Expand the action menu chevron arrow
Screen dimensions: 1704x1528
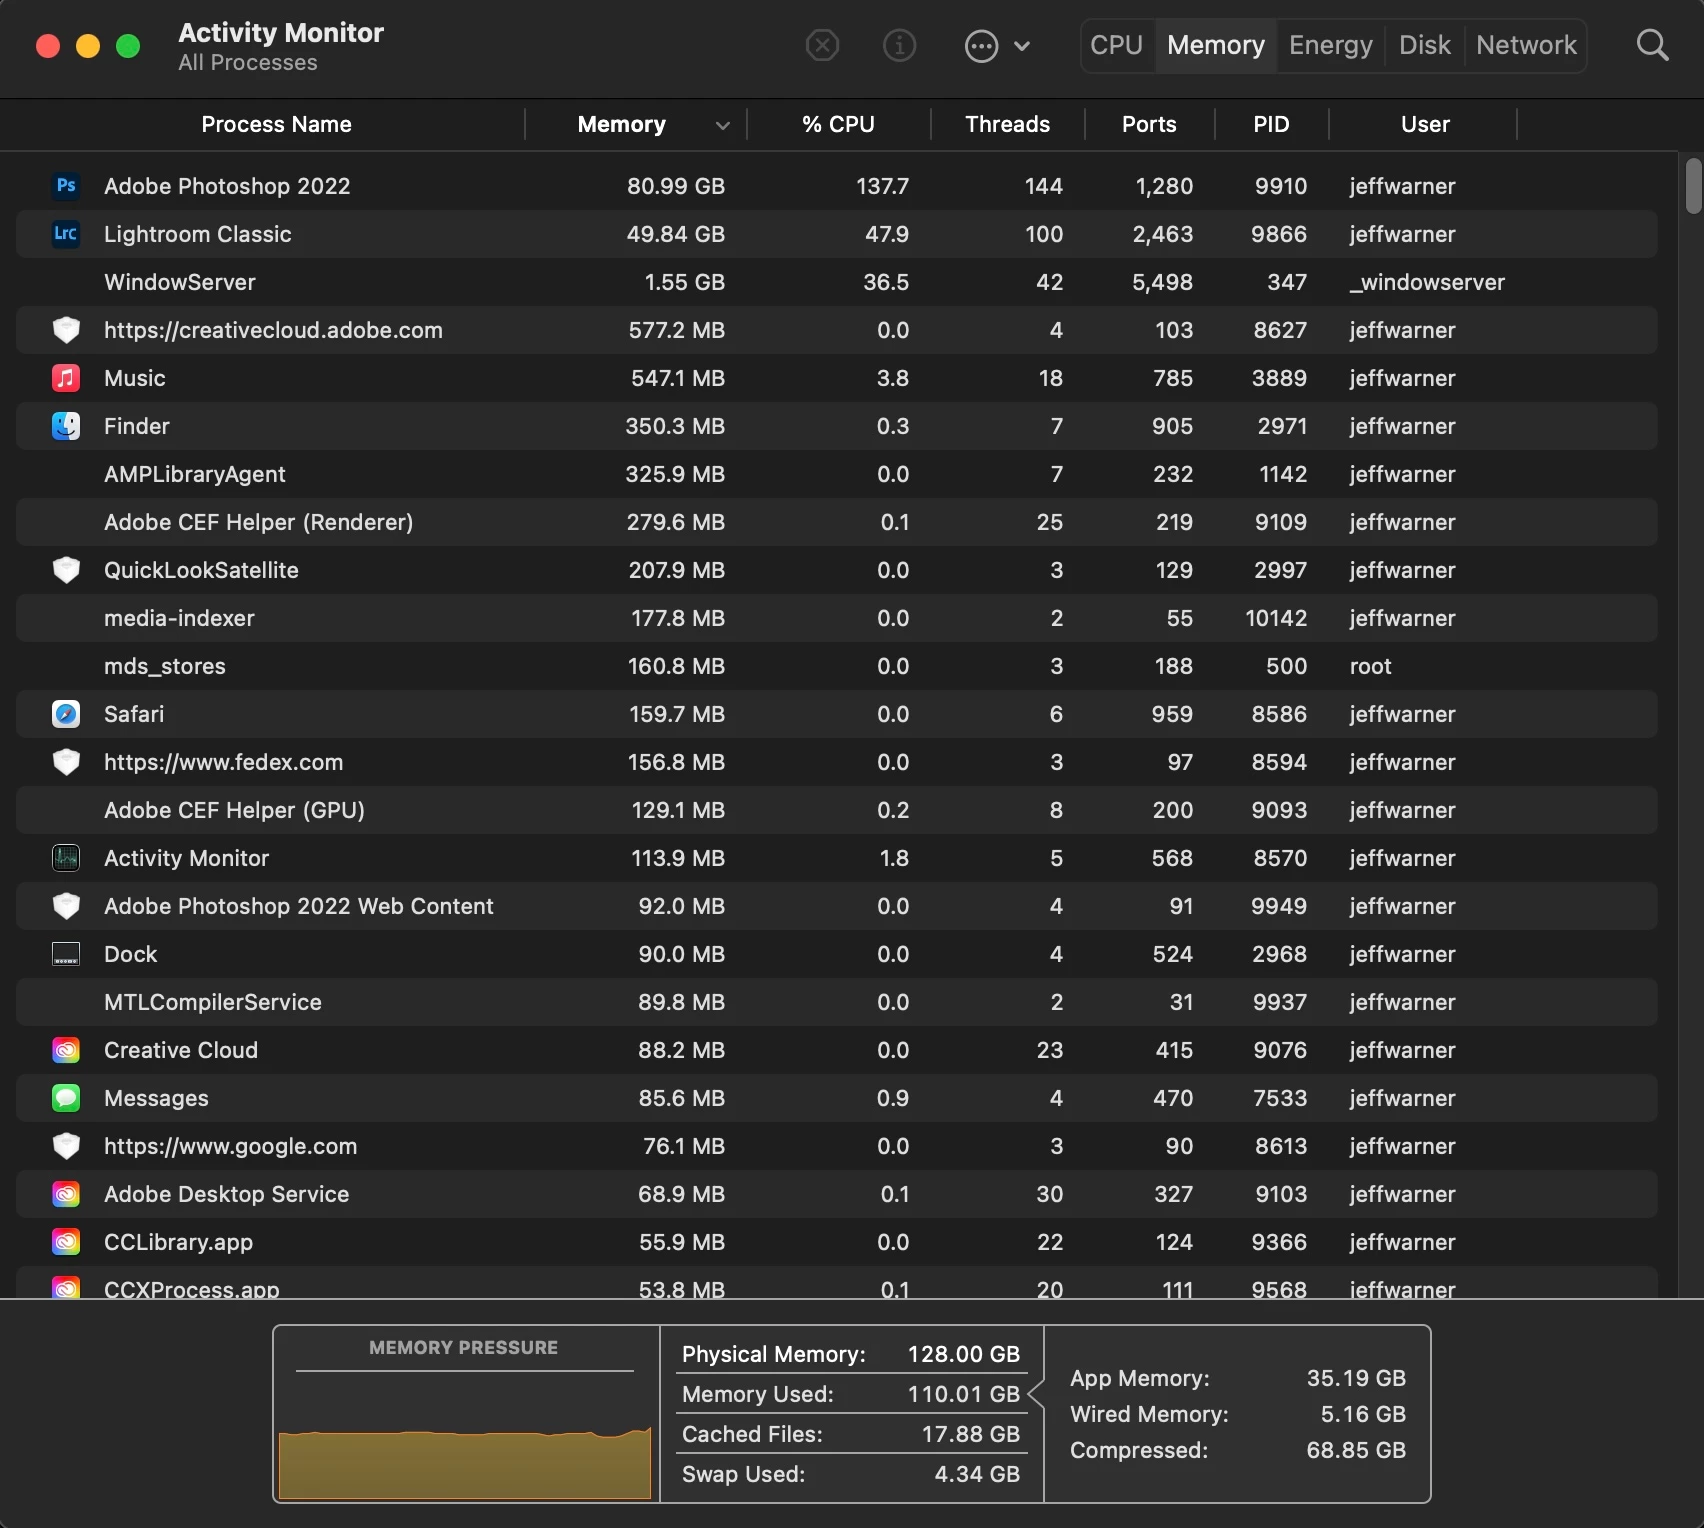click(x=1022, y=45)
